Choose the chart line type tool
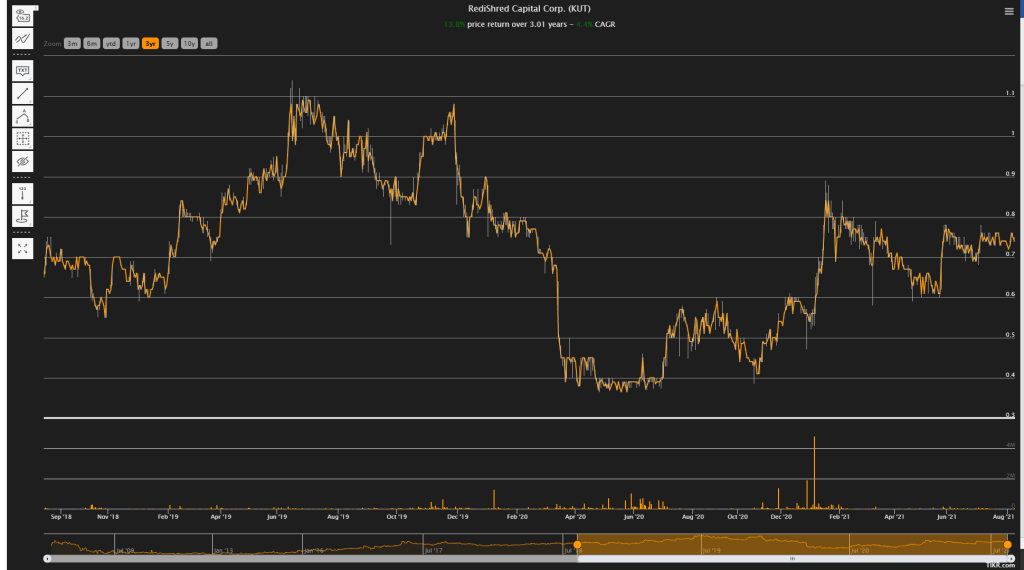The width and height of the screenshot is (1024, 570). [x=22, y=39]
